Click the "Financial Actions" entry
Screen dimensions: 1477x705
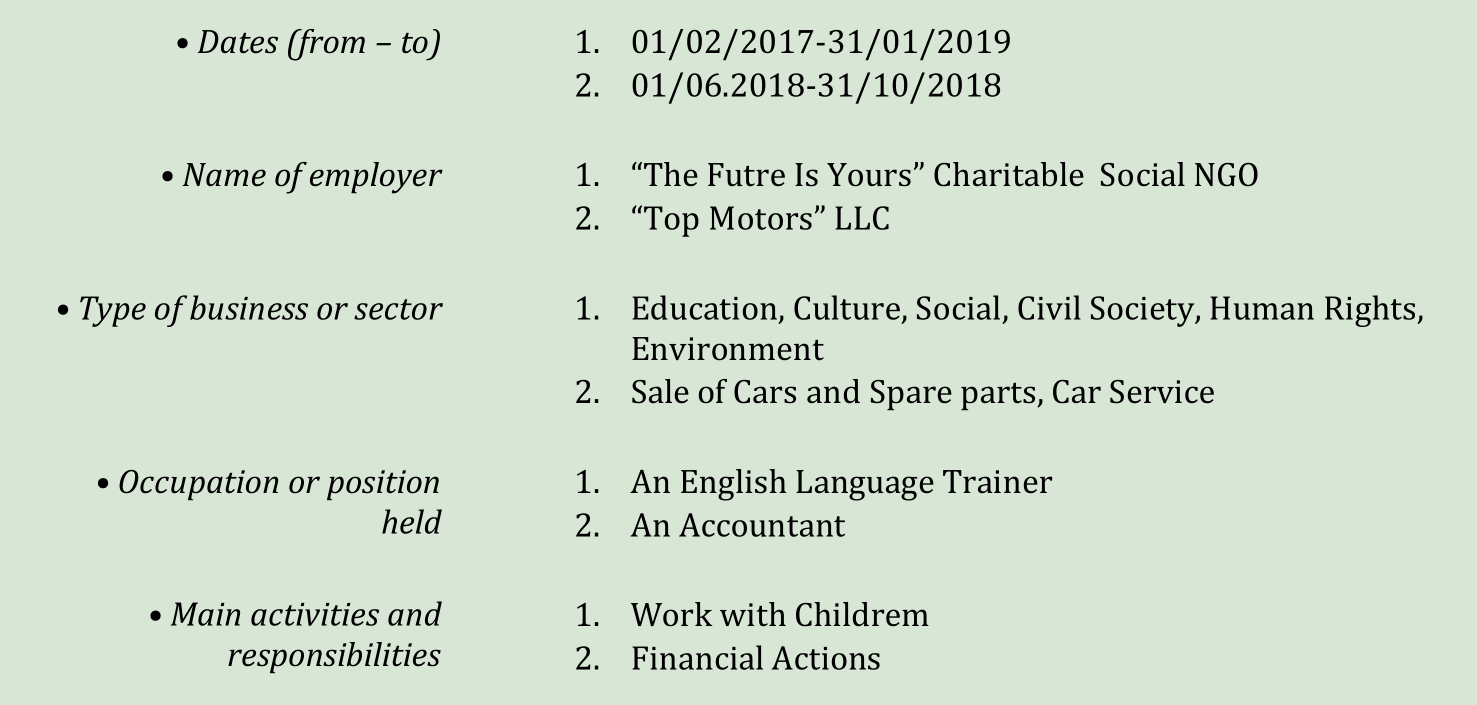pyautogui.click(x=755, y=659)
